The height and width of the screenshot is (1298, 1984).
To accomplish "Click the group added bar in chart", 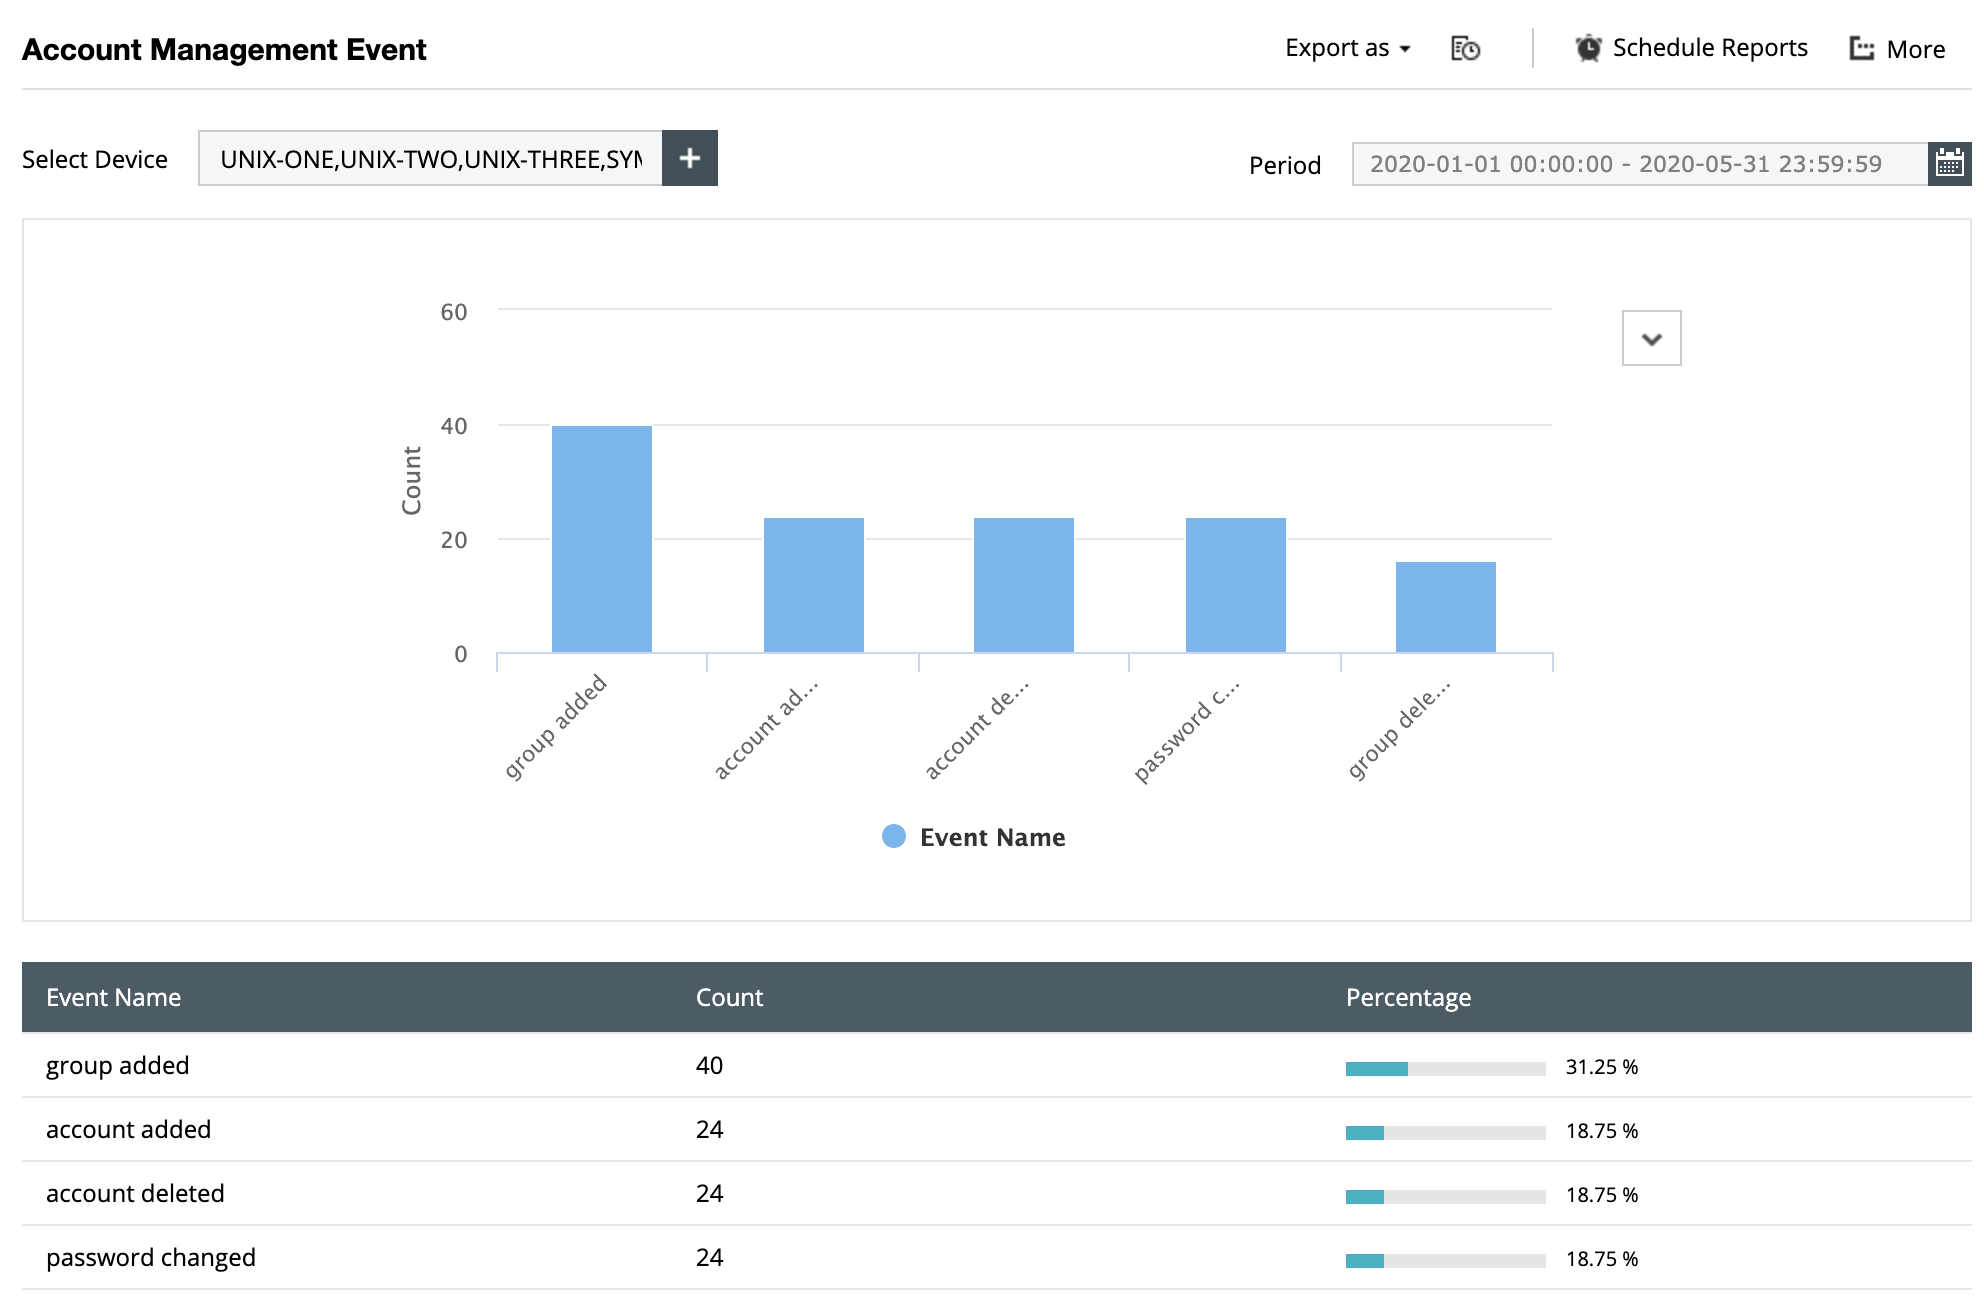I will [602, 540].
